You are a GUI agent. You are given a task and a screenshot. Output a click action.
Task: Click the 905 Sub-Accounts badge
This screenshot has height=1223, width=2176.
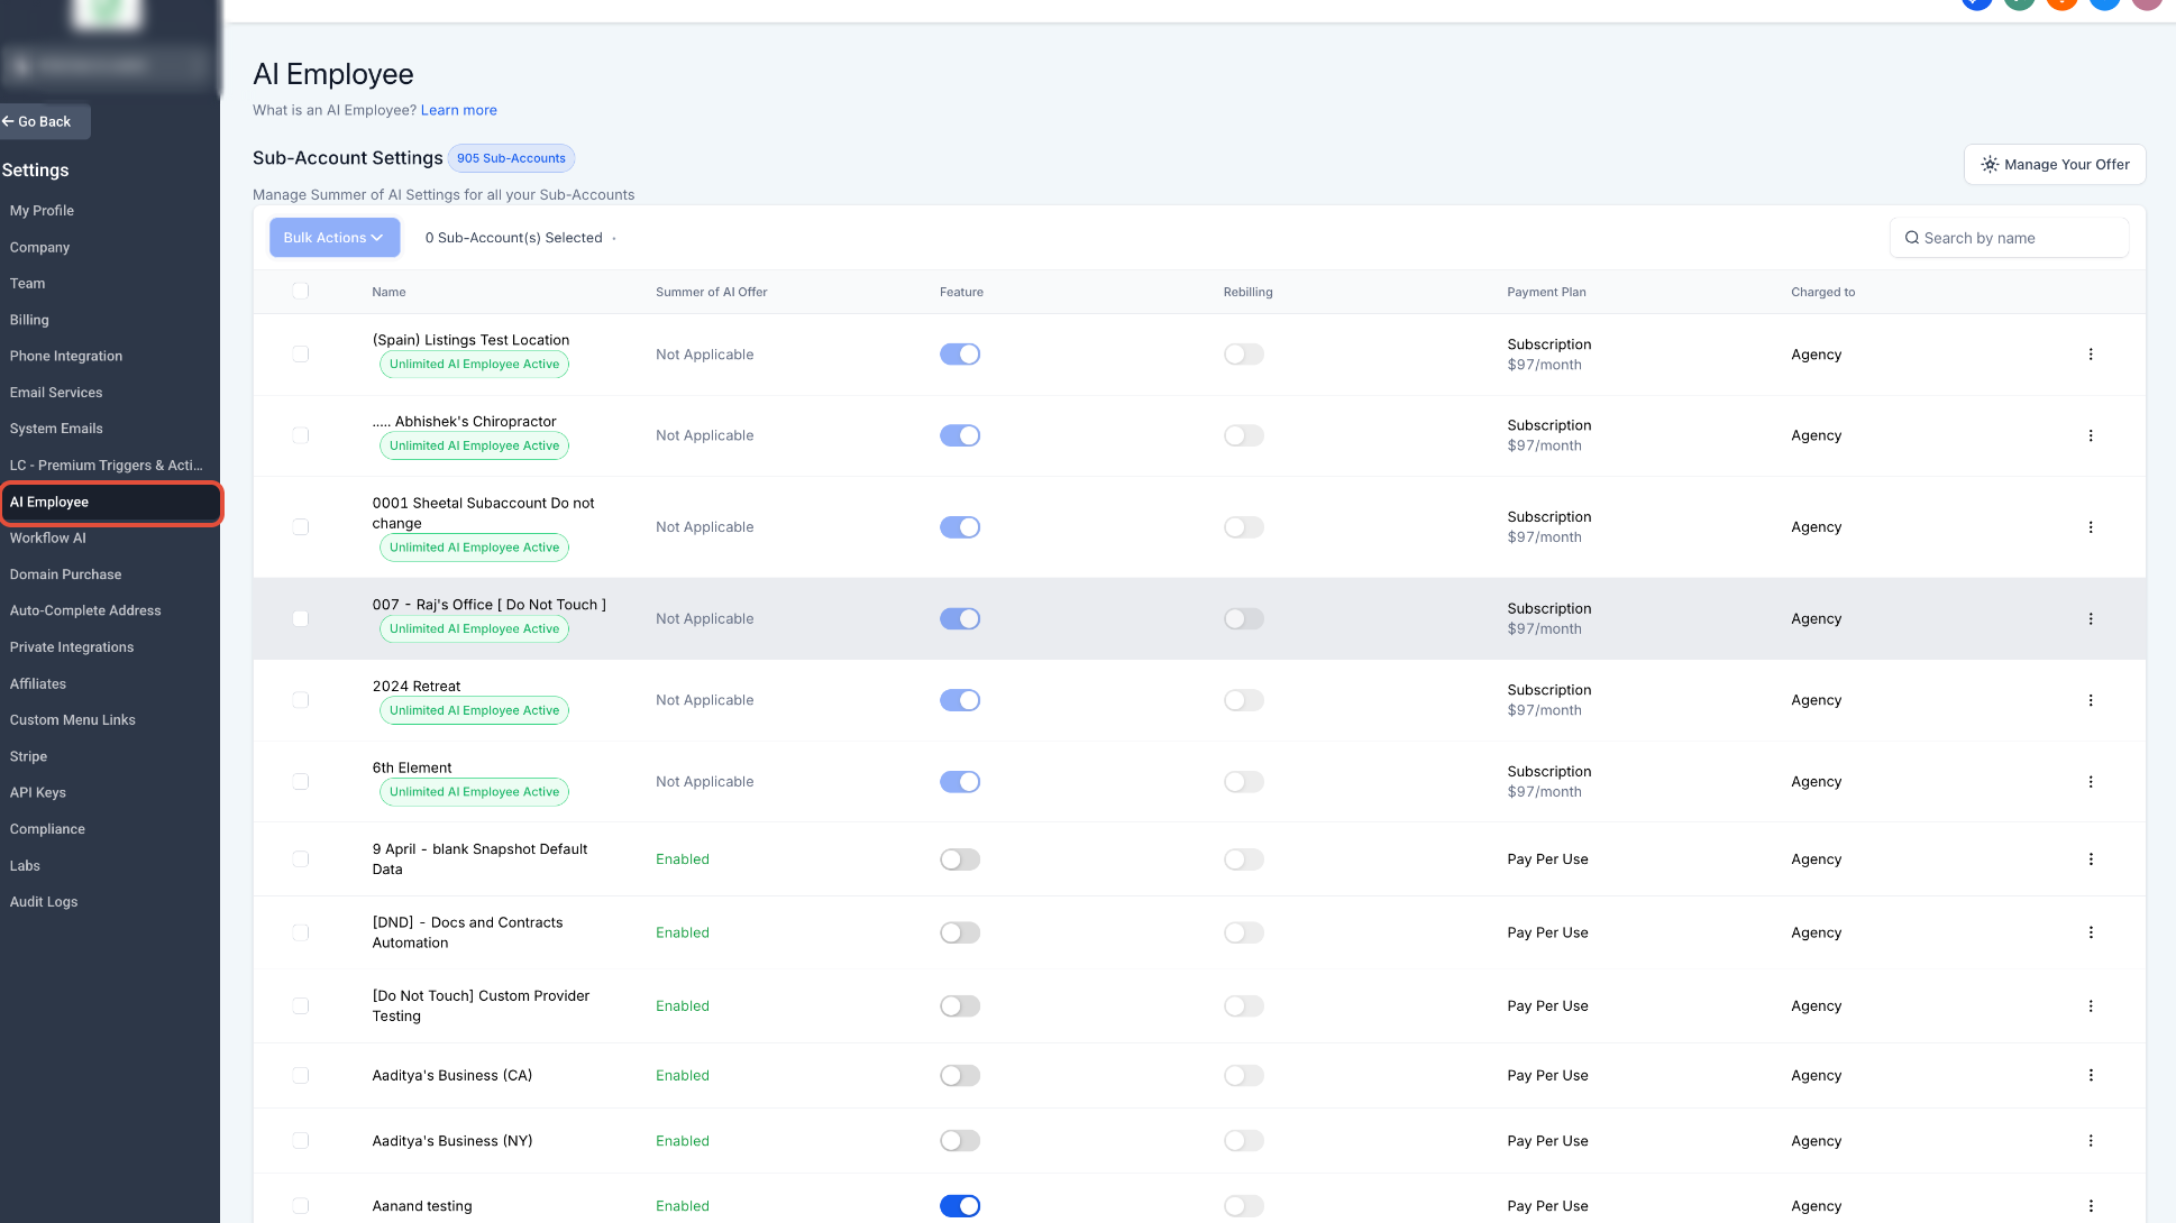click(x=511, y=158)
